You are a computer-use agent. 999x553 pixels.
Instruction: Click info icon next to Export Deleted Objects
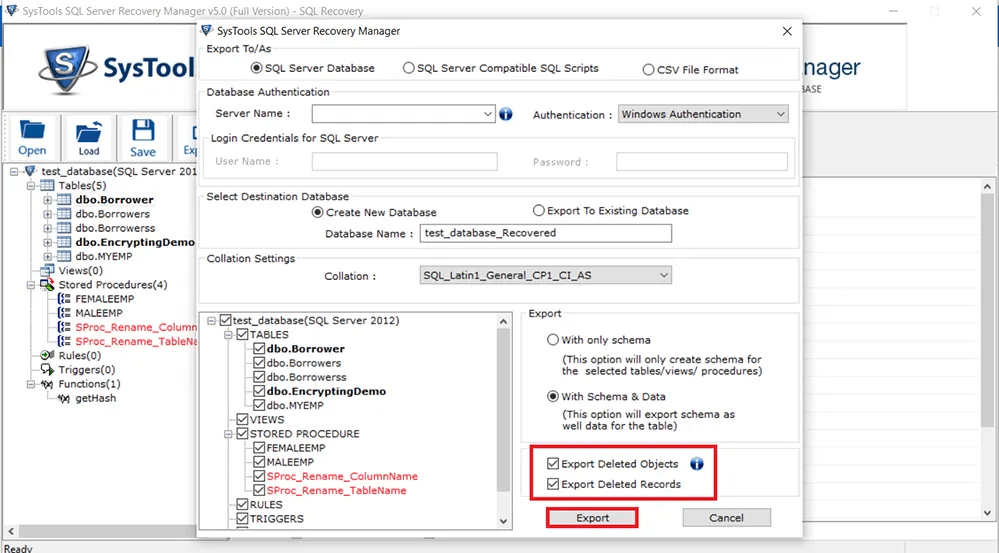pos(697,464)
